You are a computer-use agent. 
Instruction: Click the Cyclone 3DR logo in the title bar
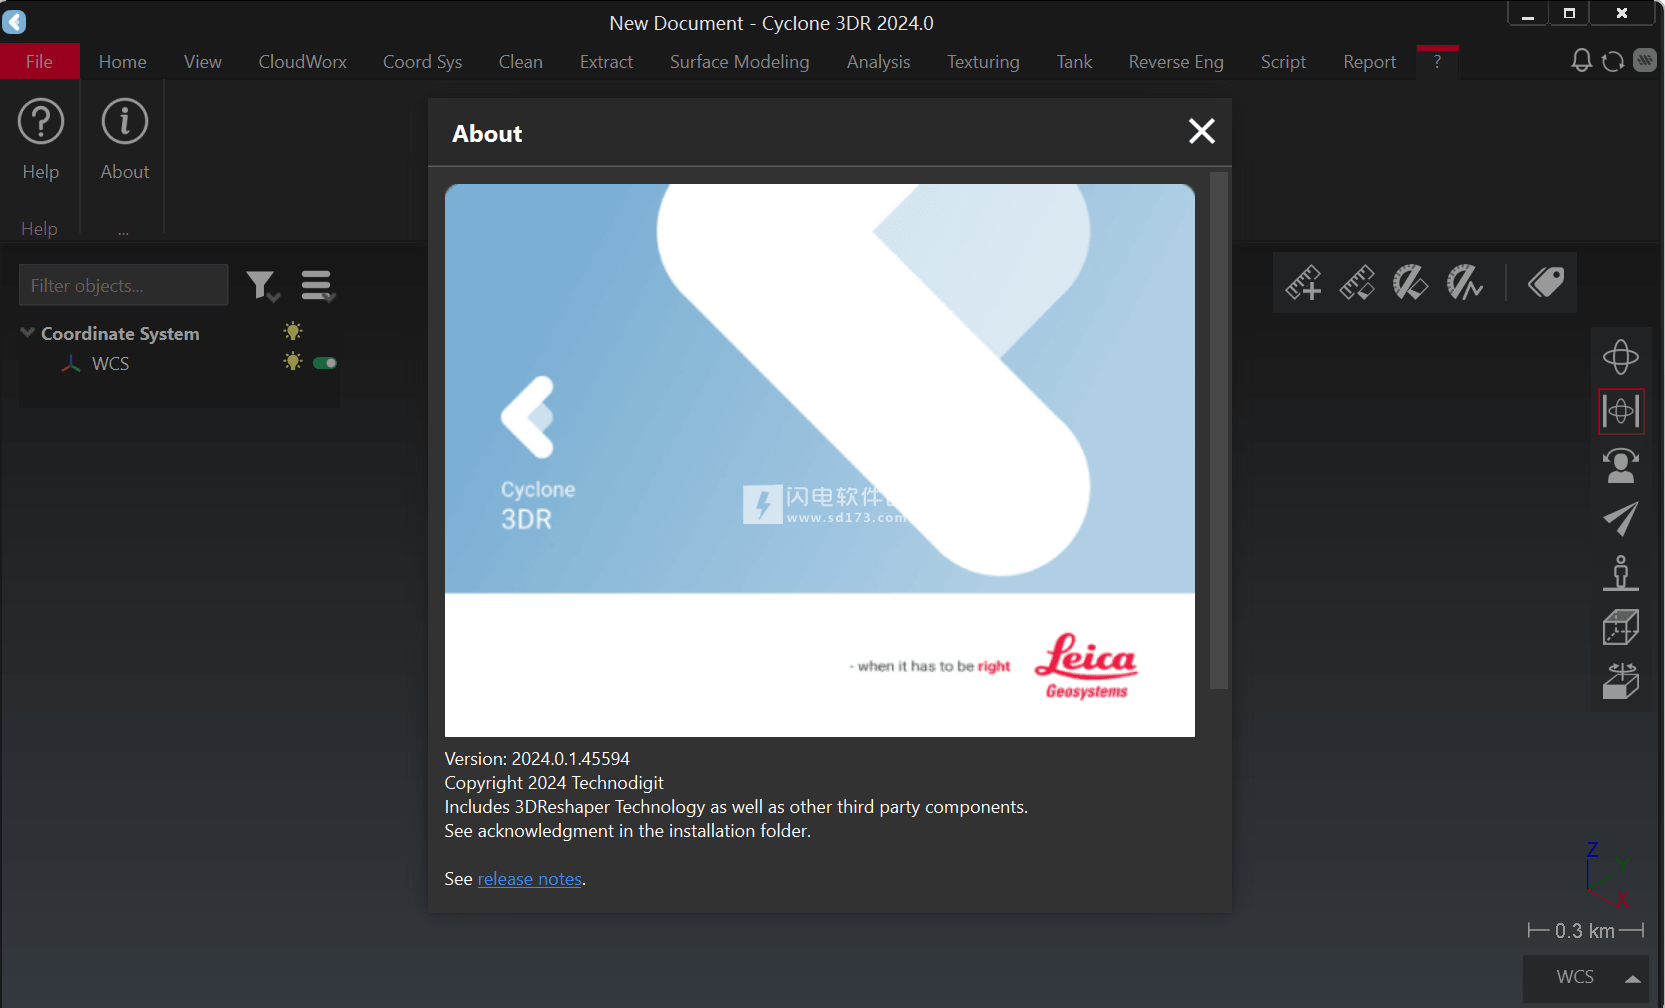[x=15, y=21]
